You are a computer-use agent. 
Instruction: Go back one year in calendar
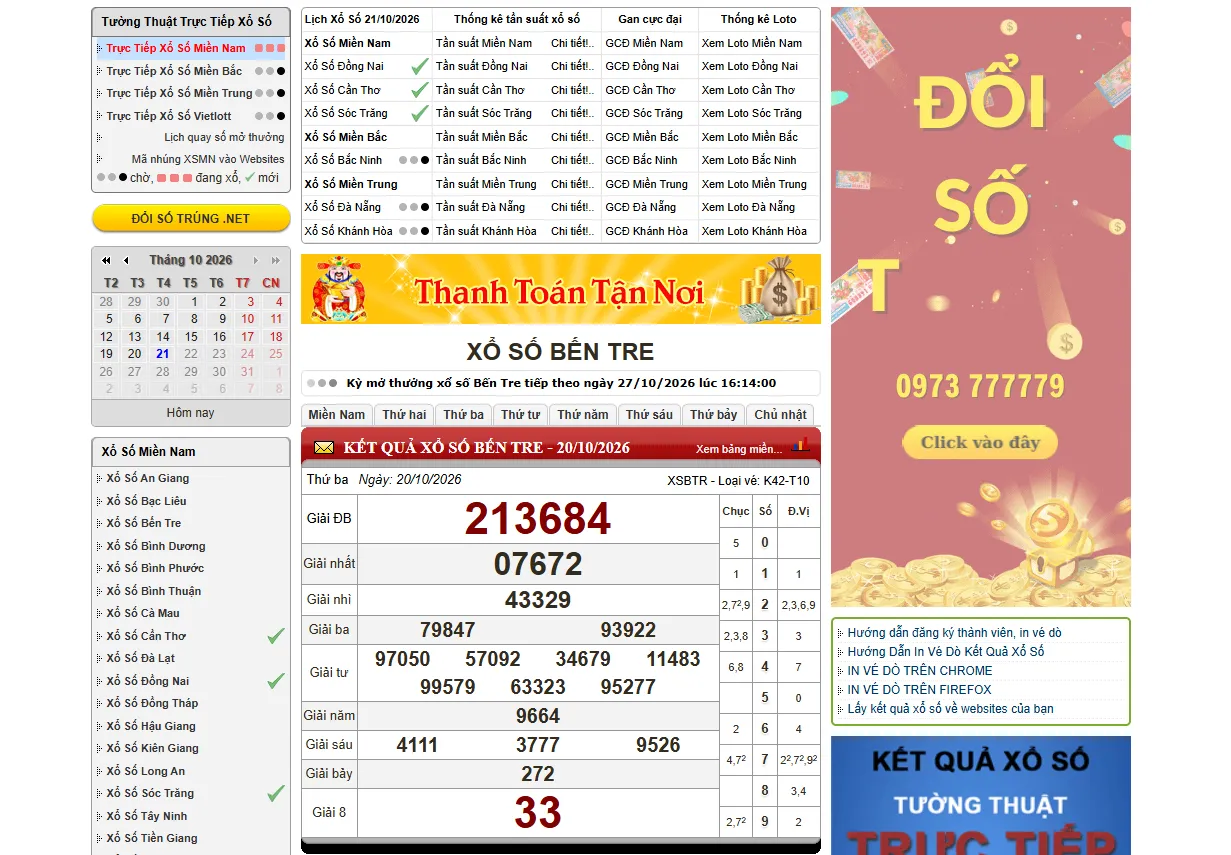(106, 260)
